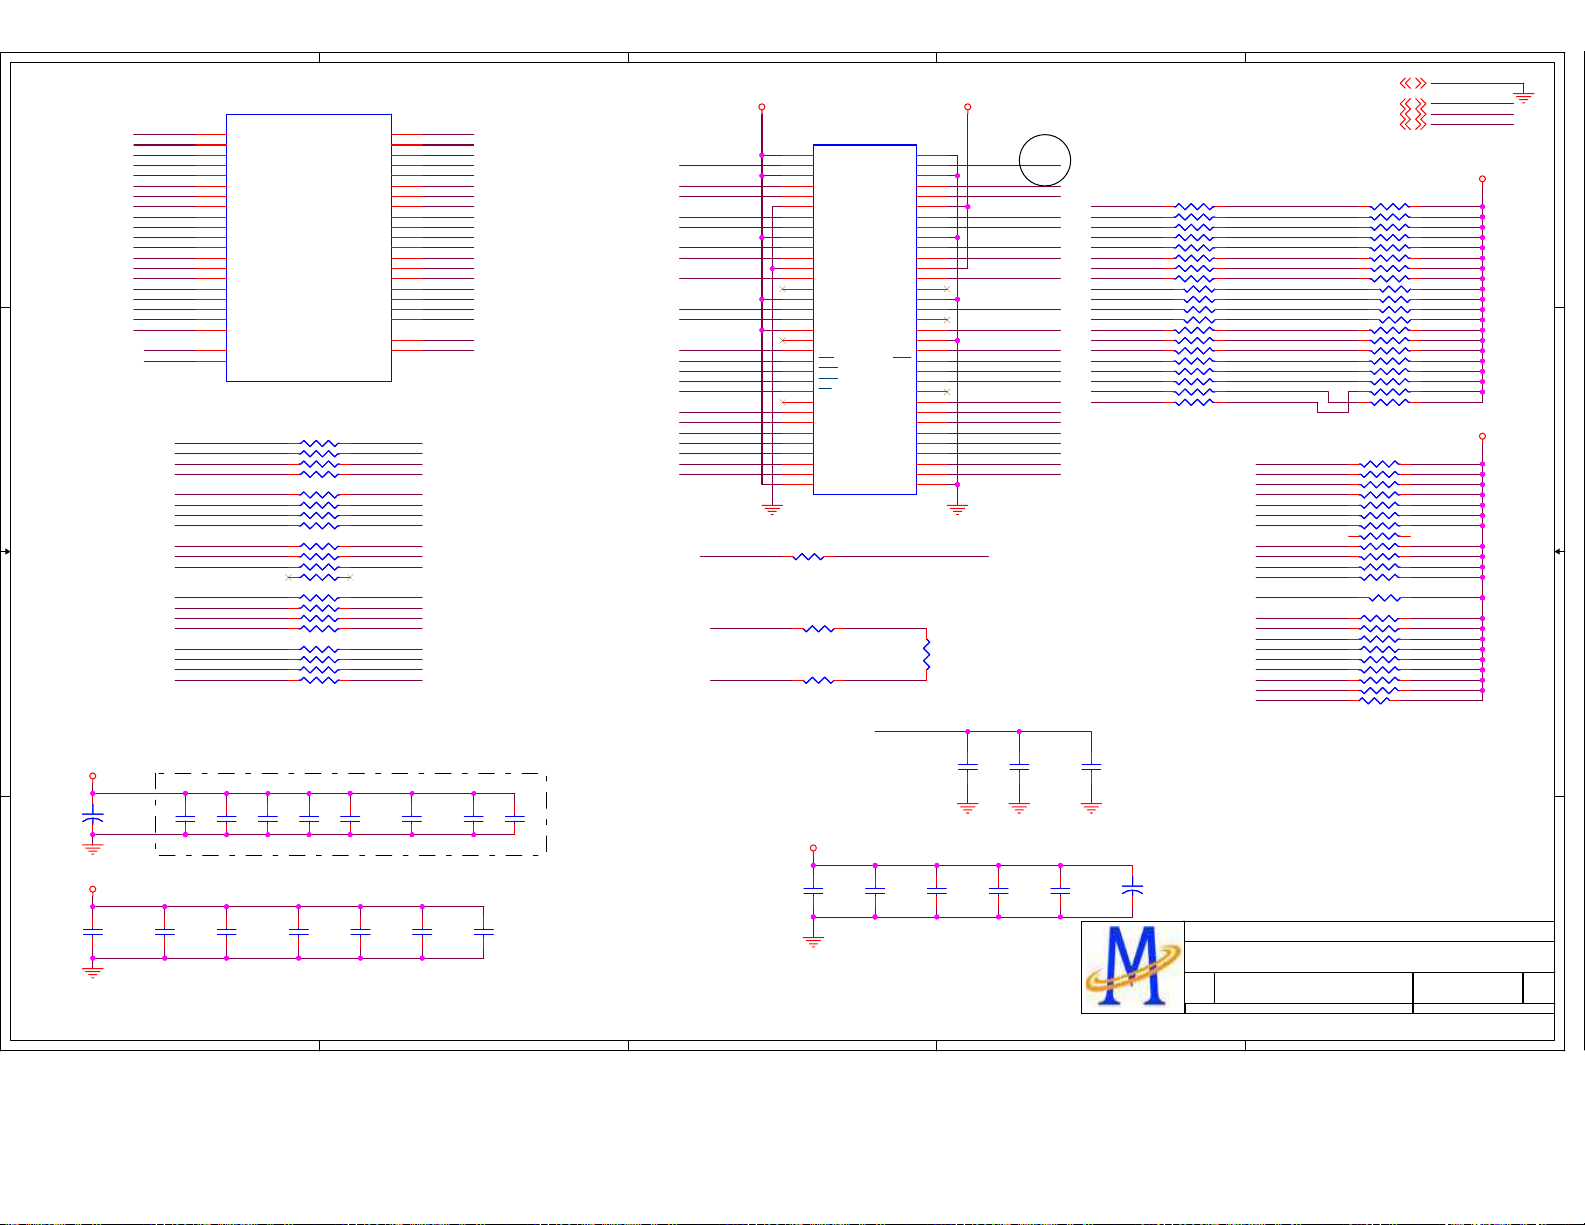
Task: Select the lone vertical resistor symbol
Action: [x=927, y=655]
